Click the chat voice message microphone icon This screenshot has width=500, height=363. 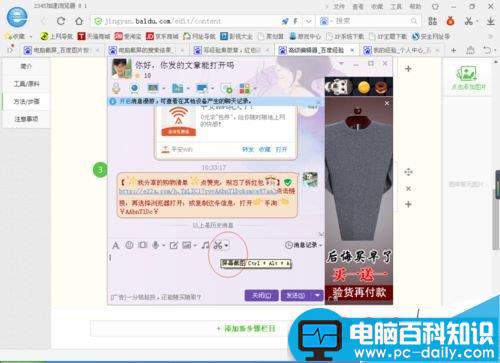[x=155, y=245]
